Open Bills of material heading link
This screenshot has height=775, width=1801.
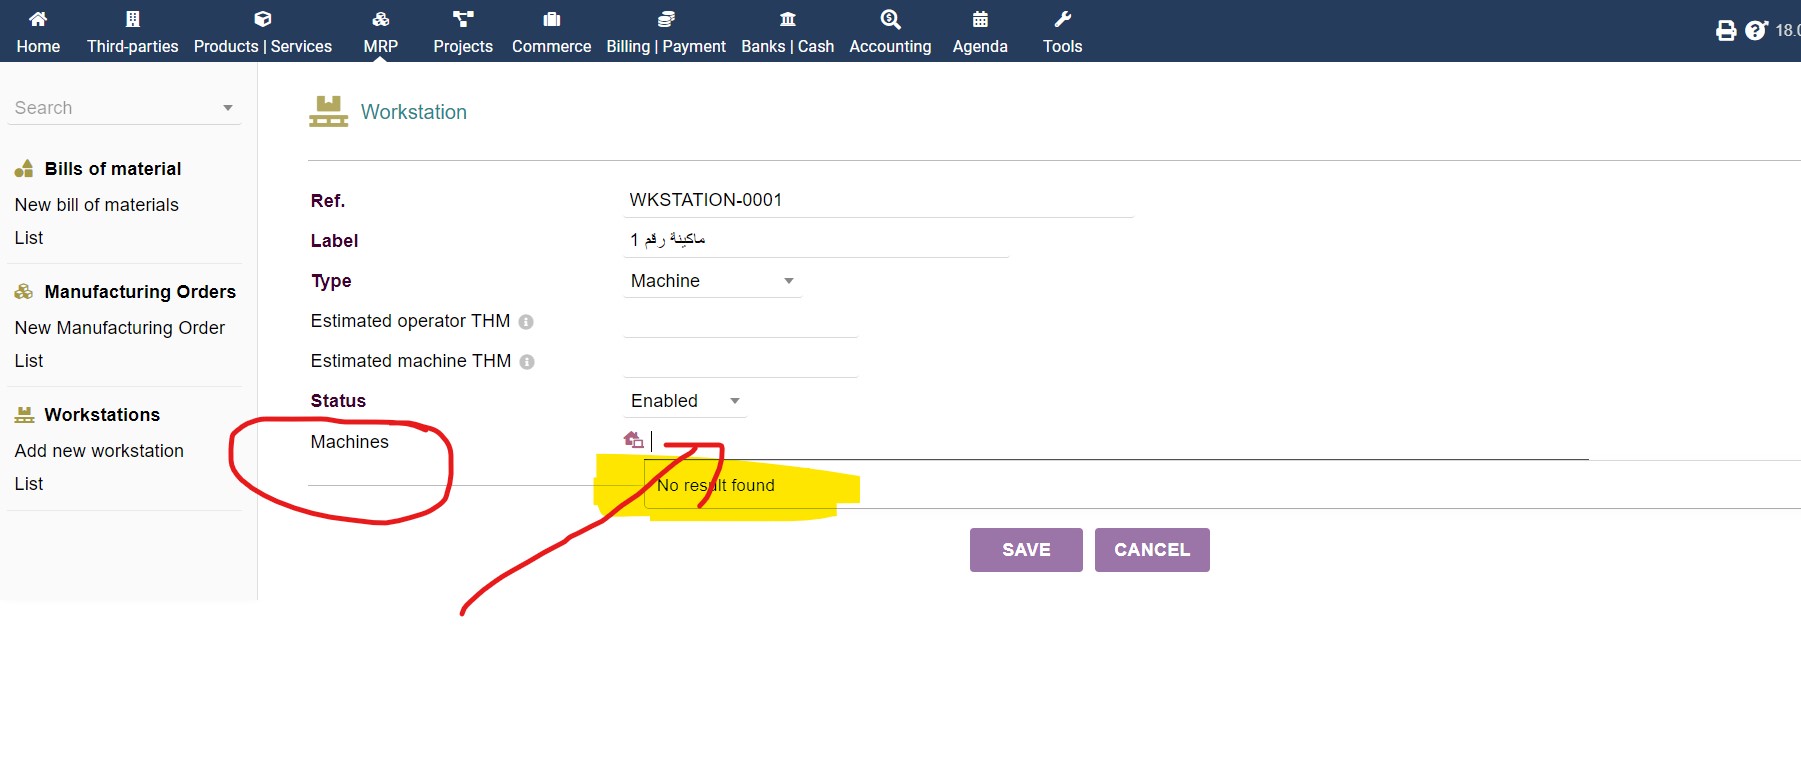[113, 169]
